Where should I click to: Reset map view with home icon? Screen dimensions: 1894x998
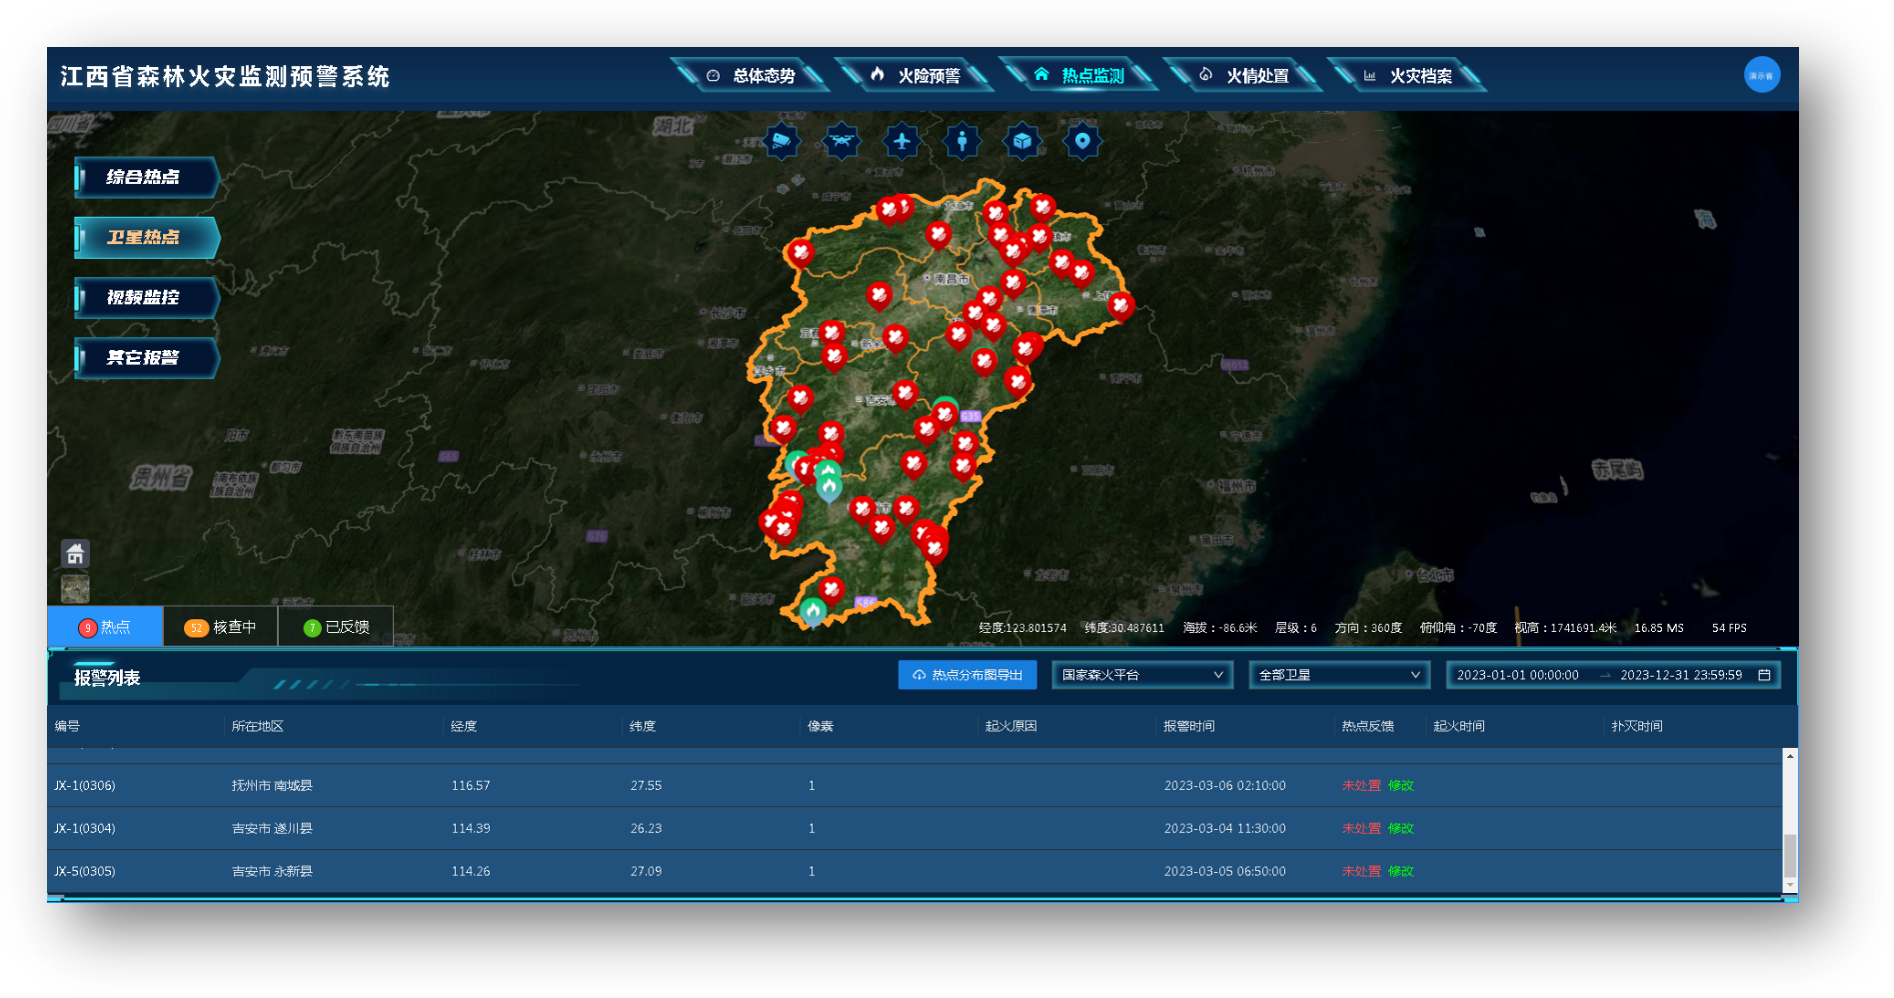pos(75,553)
